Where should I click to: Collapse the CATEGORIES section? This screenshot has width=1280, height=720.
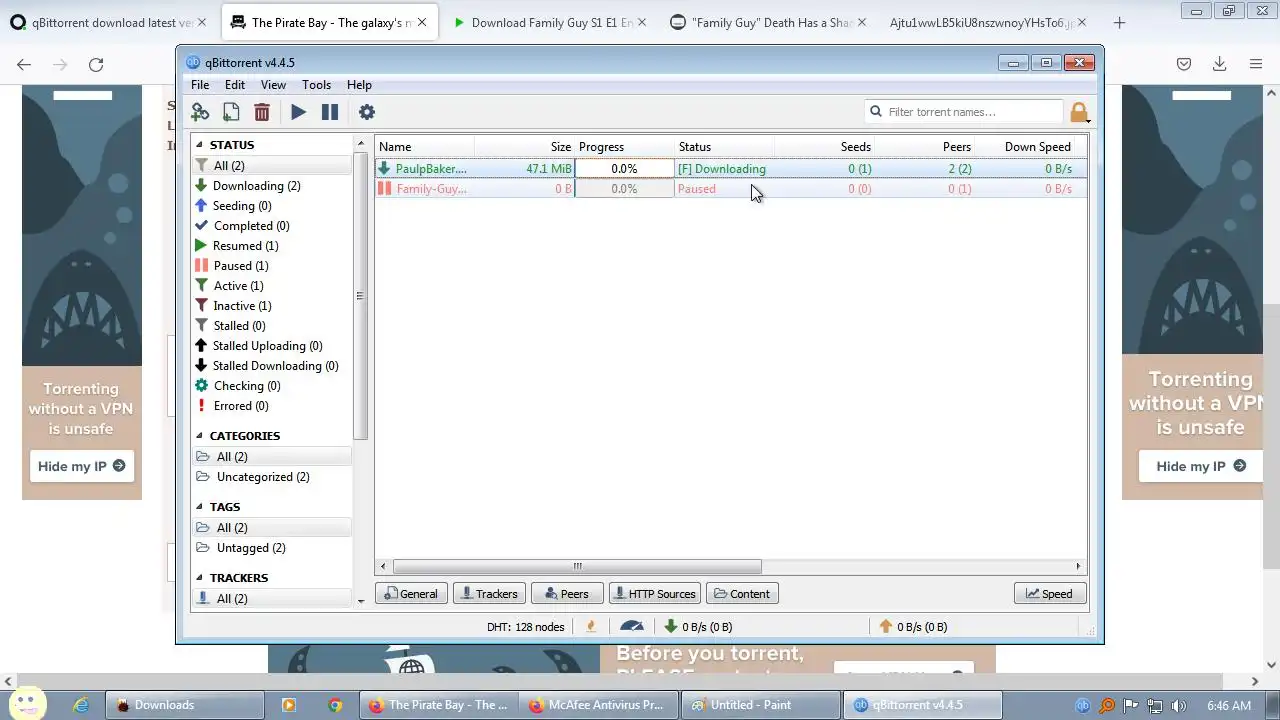(x=199, y=436)
